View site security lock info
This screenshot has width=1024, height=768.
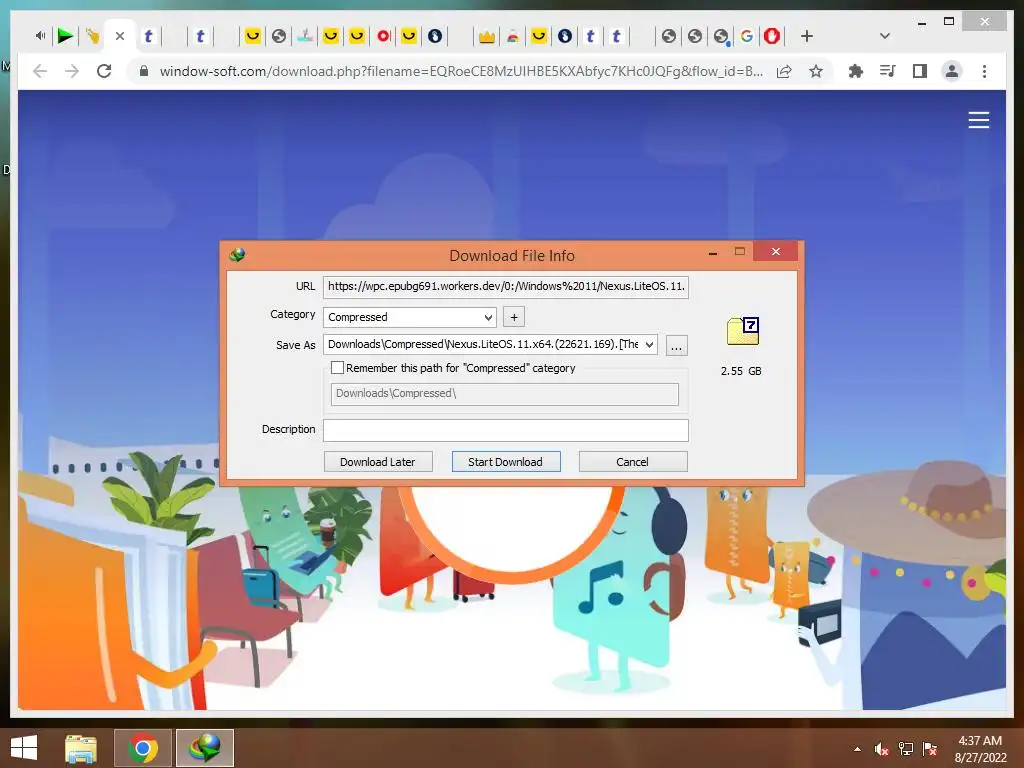coord(144,71)
